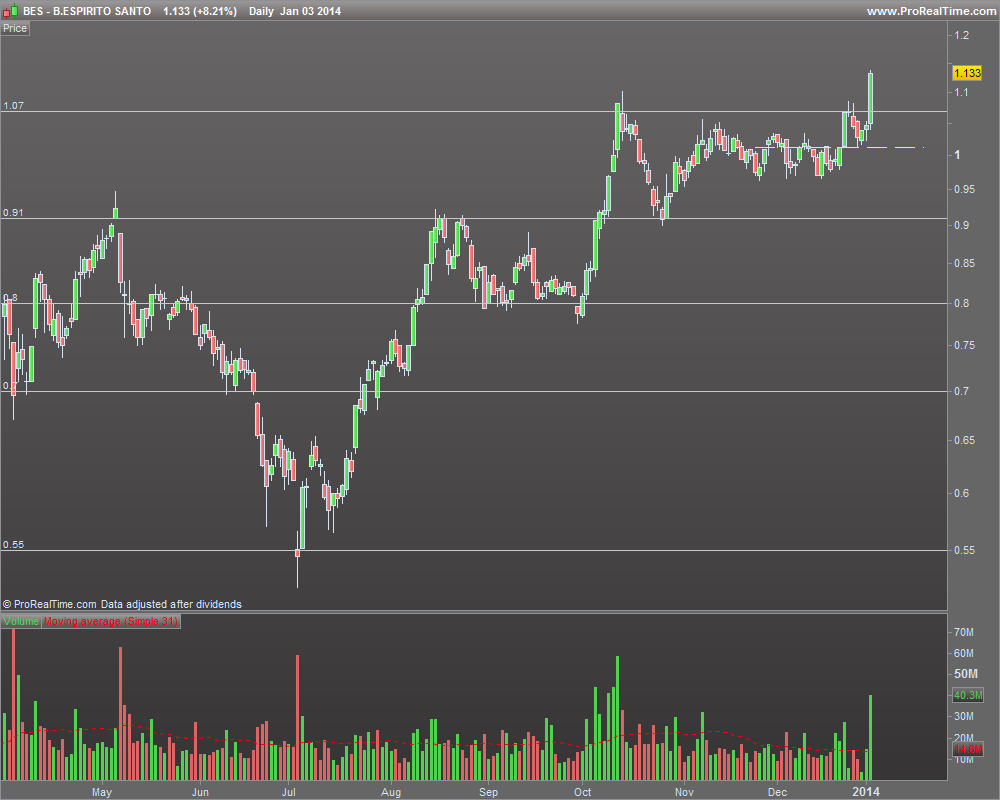Select the 0.91 horizontal line label

pyautogui.click(x=13, y=212)
